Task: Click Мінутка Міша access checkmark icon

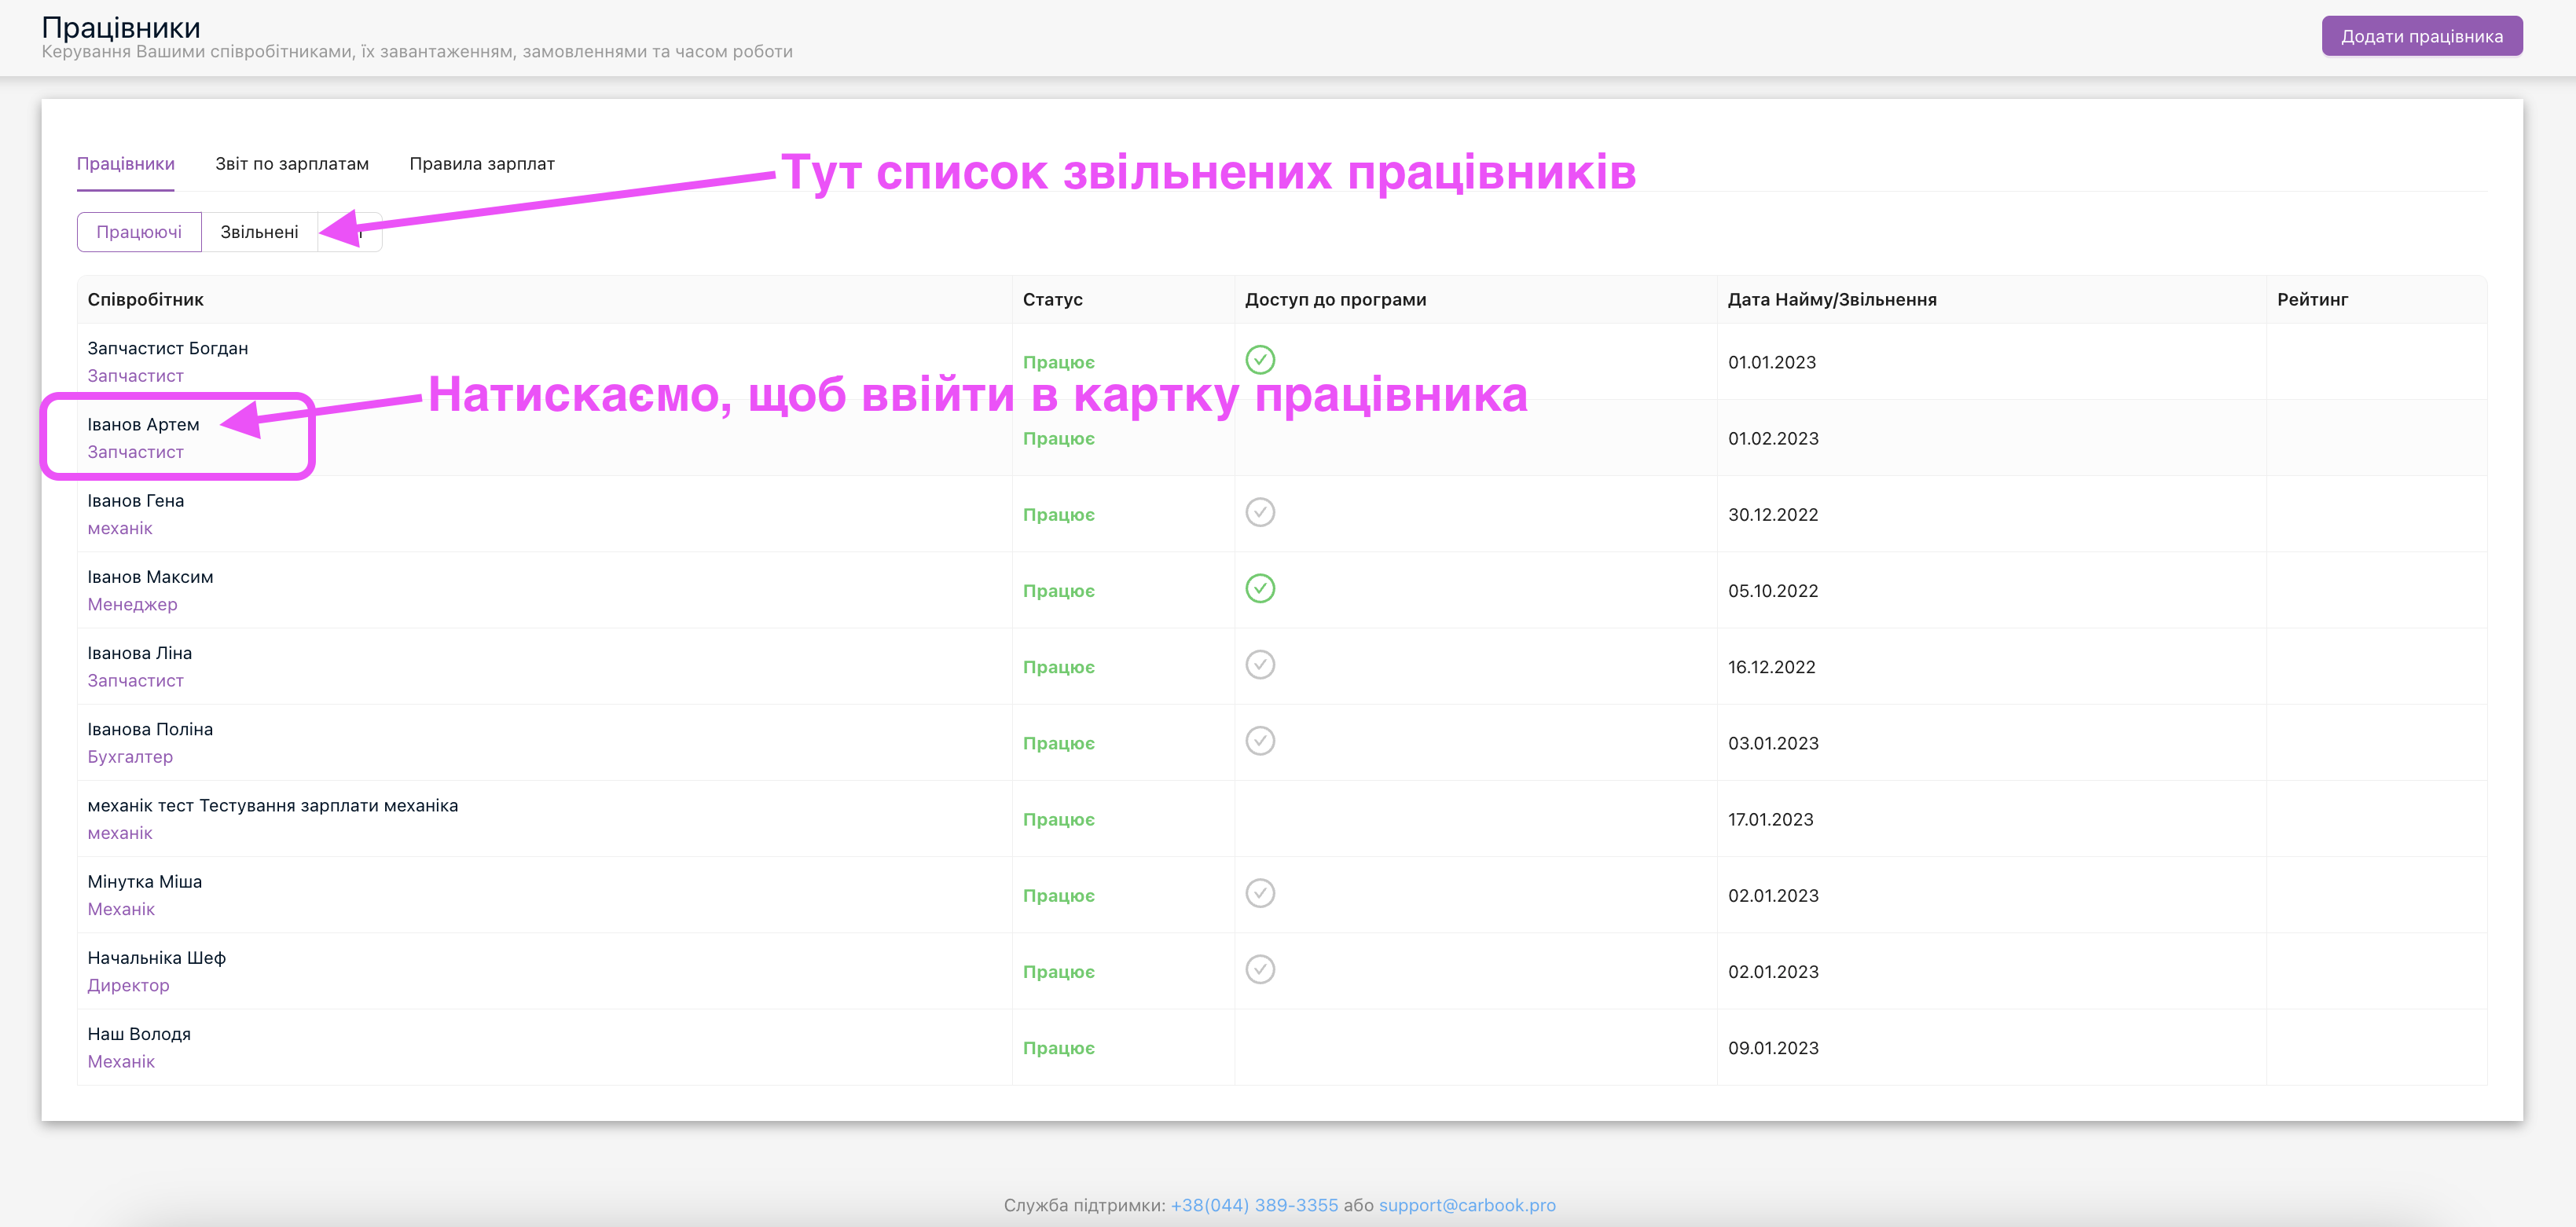Action: point(1260,893)
